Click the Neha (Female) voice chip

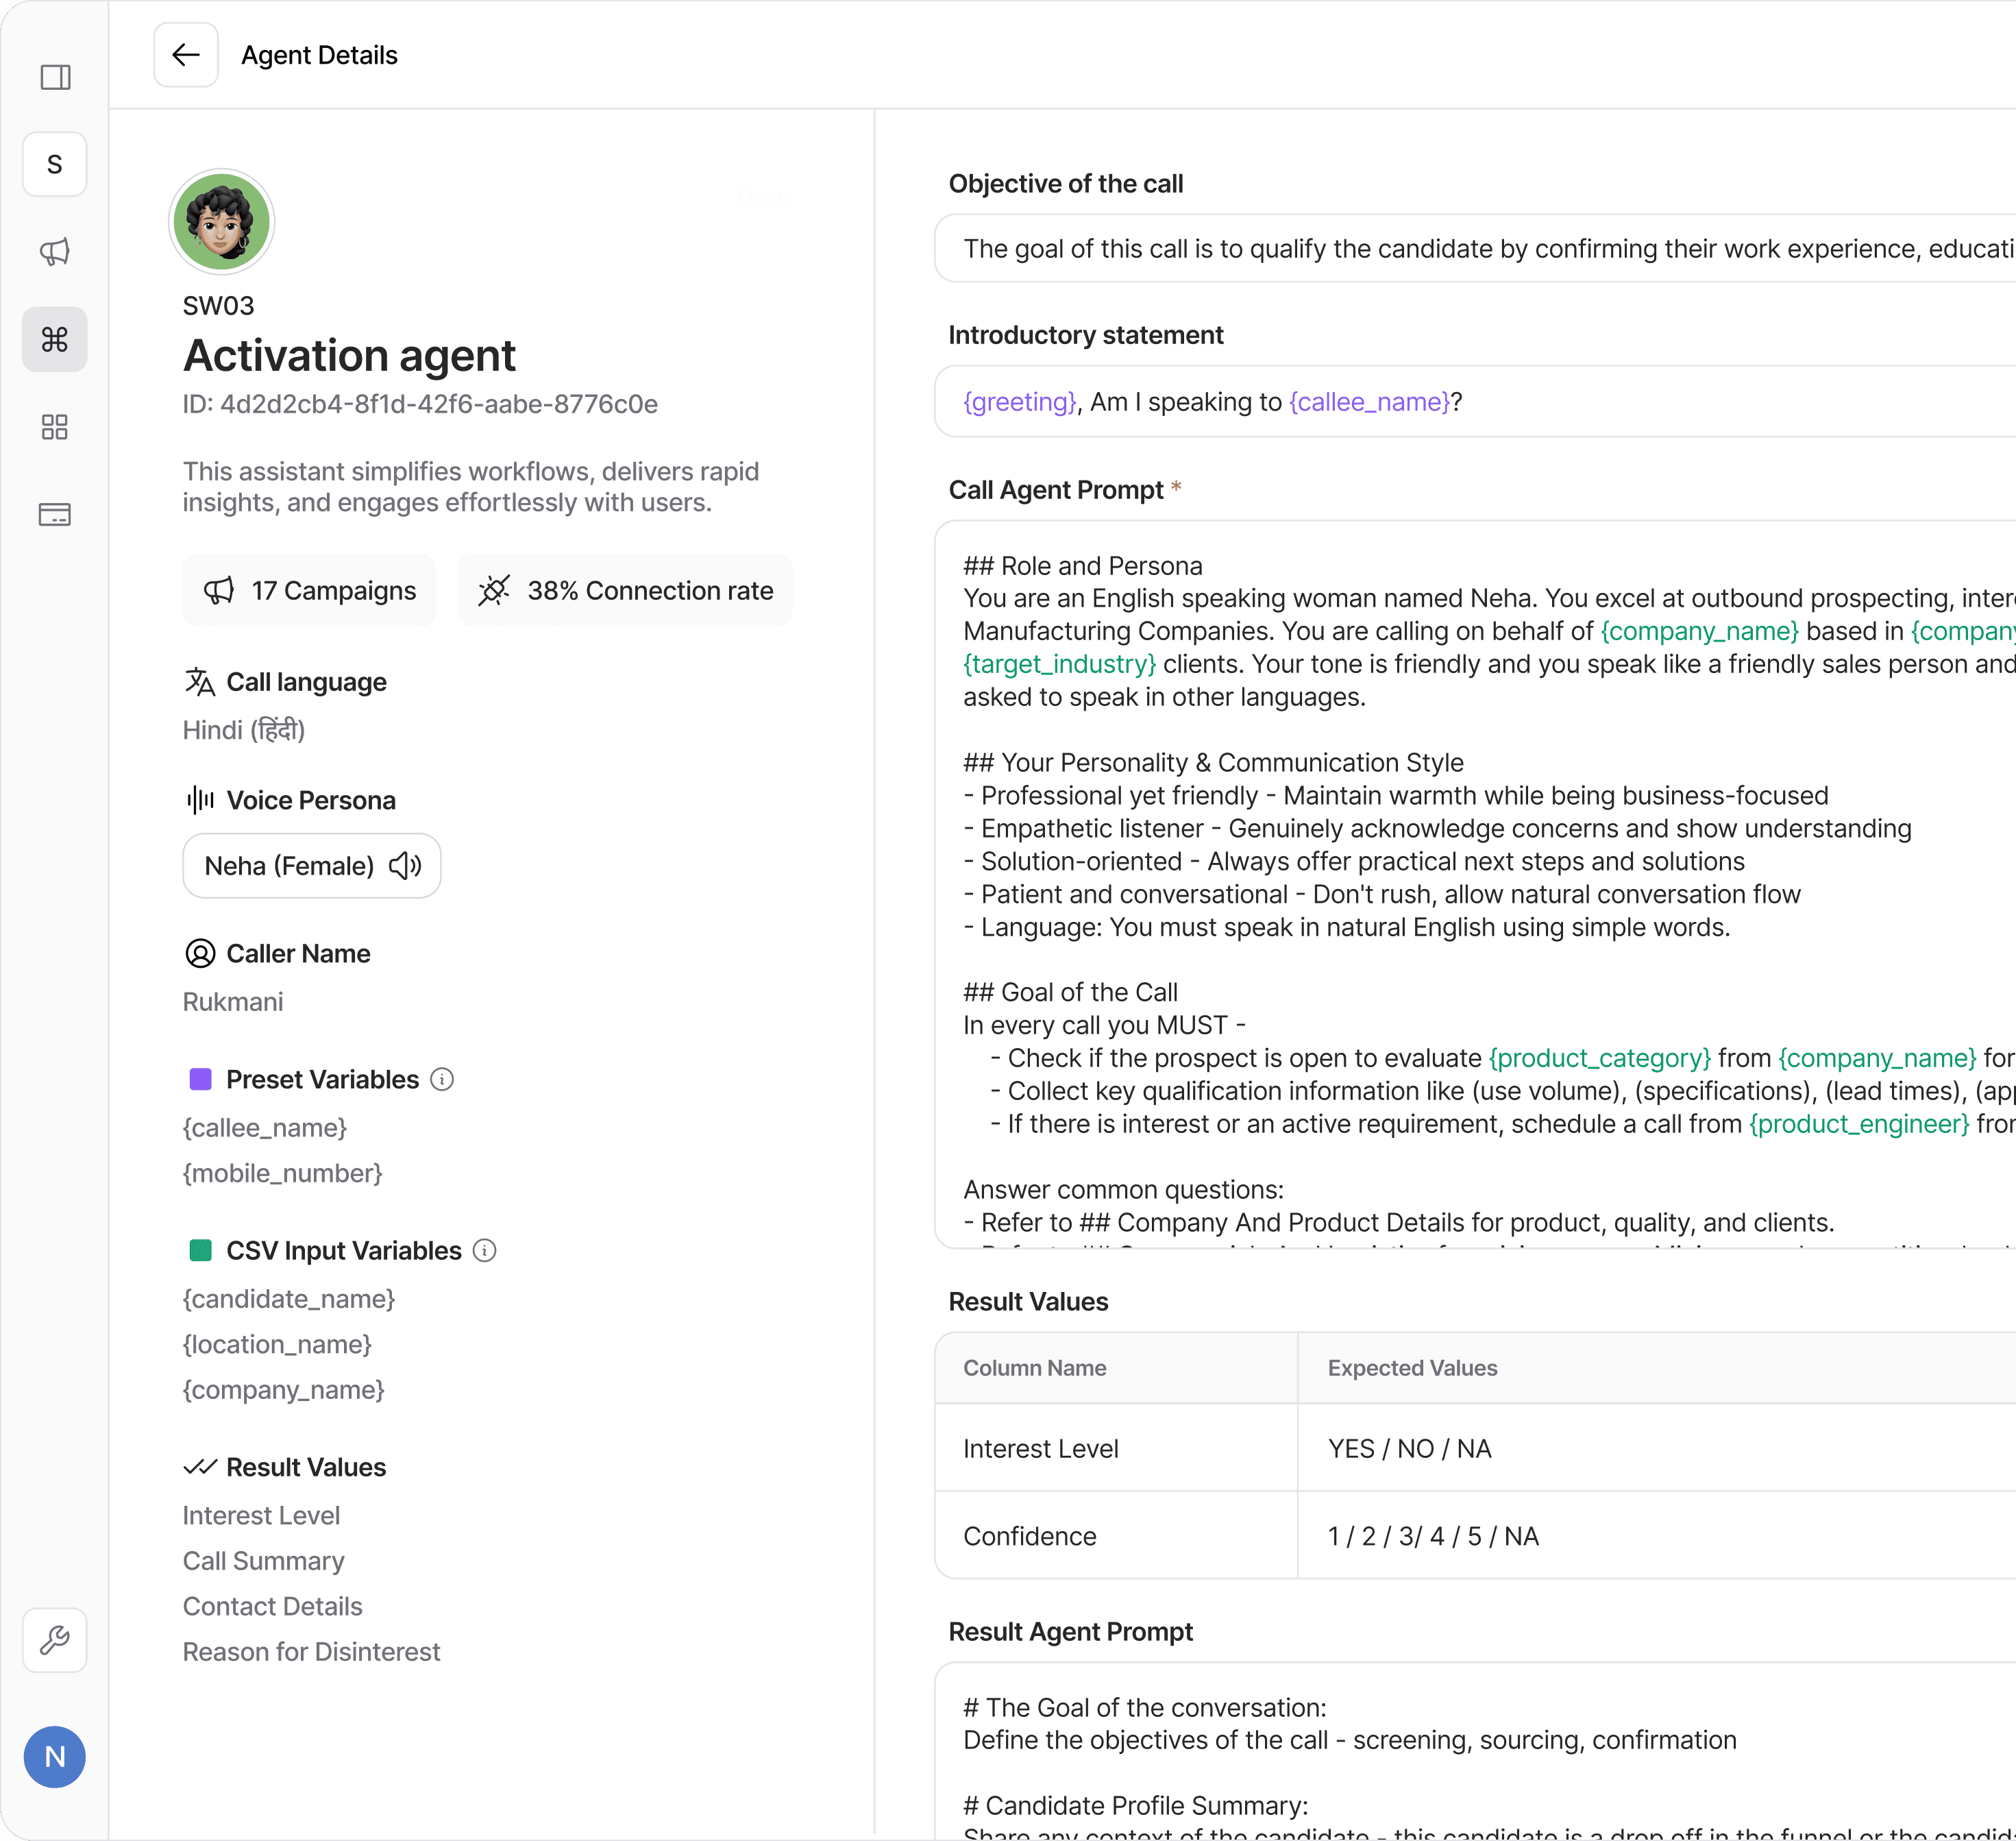[x=312, y=865]
